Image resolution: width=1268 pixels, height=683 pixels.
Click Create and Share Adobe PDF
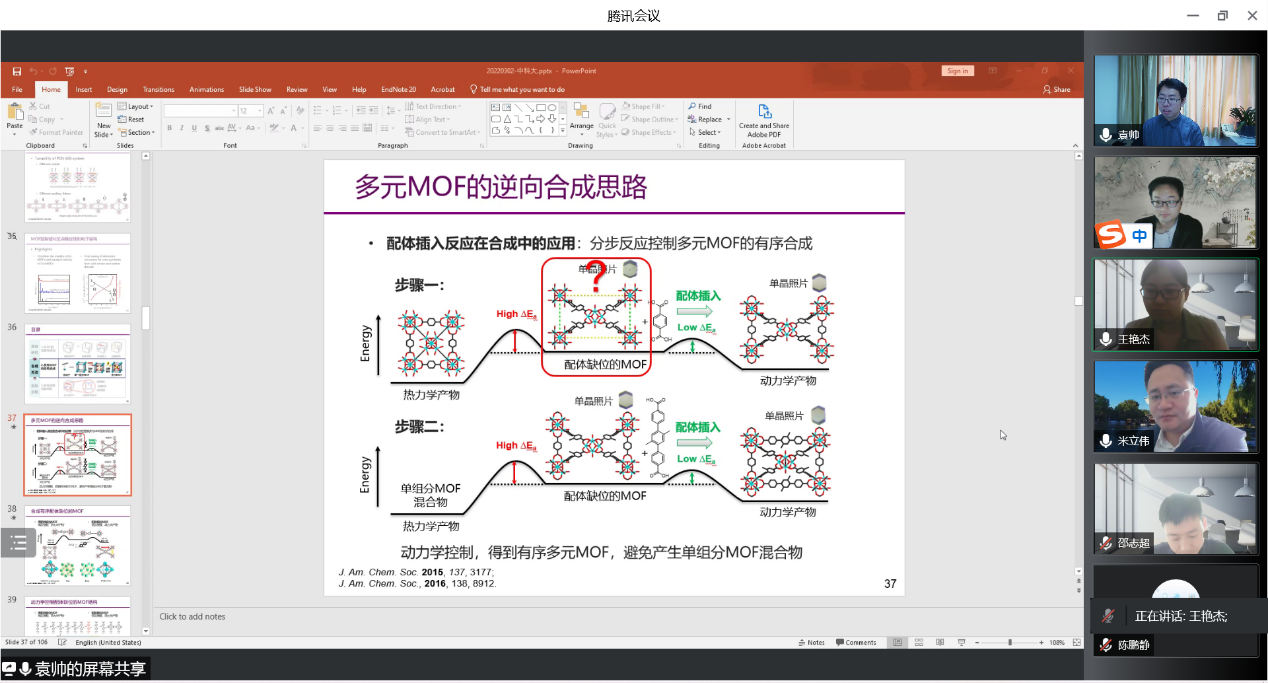pyautogui.click(x=764, y=118)
